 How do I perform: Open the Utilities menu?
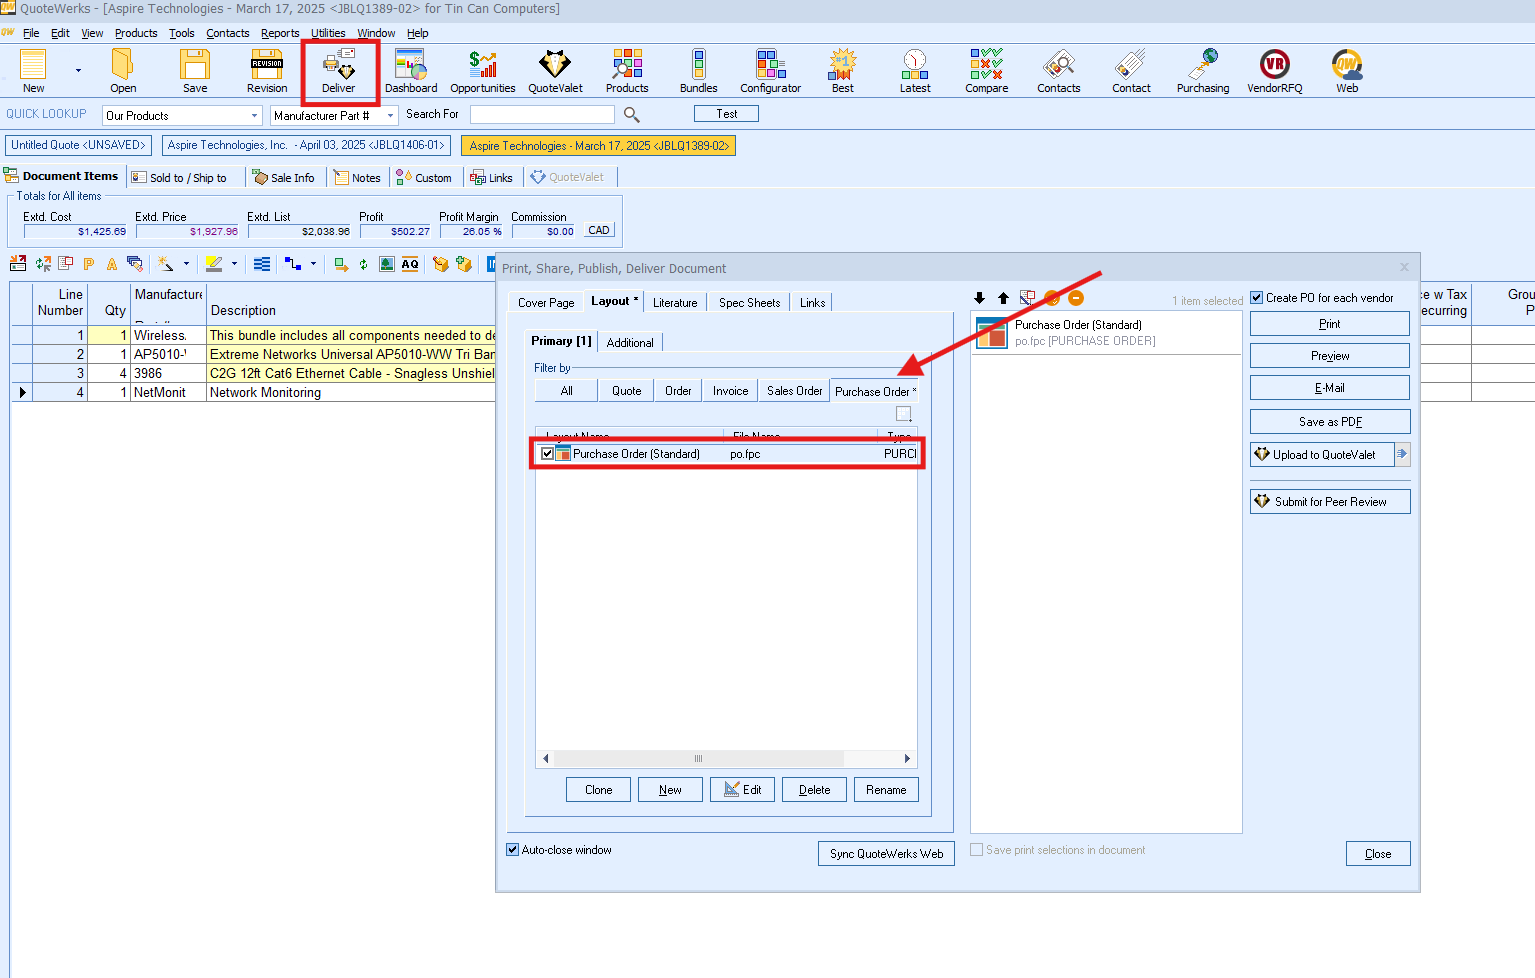click(x=328, y=33)
